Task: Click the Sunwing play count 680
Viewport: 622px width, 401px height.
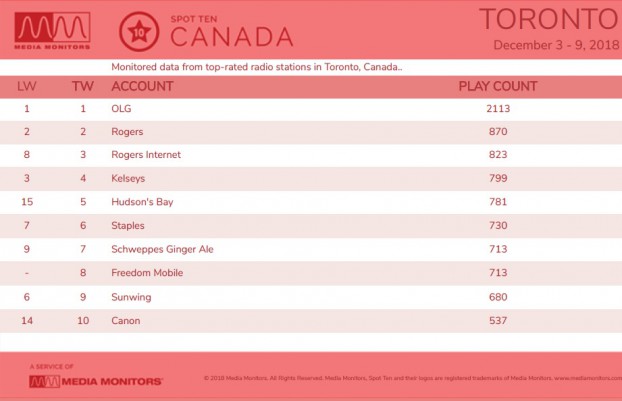Action: (498, 297)
